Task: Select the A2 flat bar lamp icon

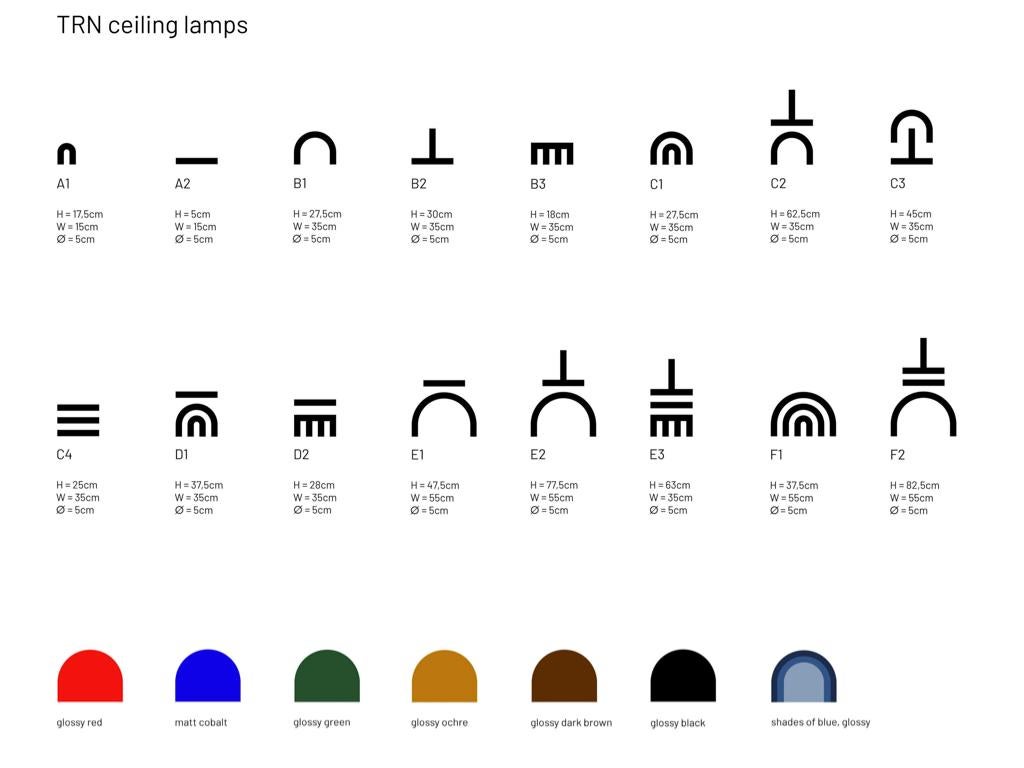Action: 196,160
